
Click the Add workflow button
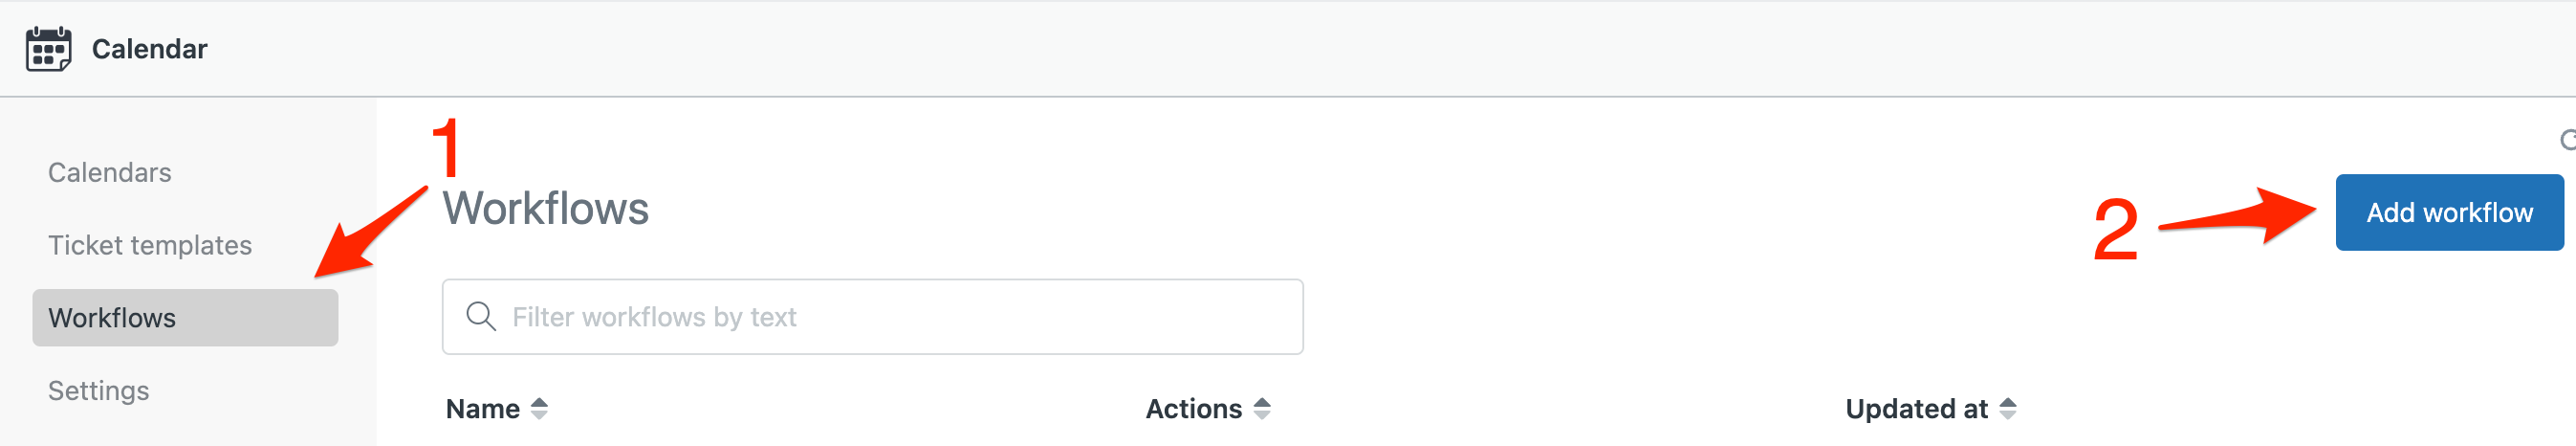tap(2449, 212)
